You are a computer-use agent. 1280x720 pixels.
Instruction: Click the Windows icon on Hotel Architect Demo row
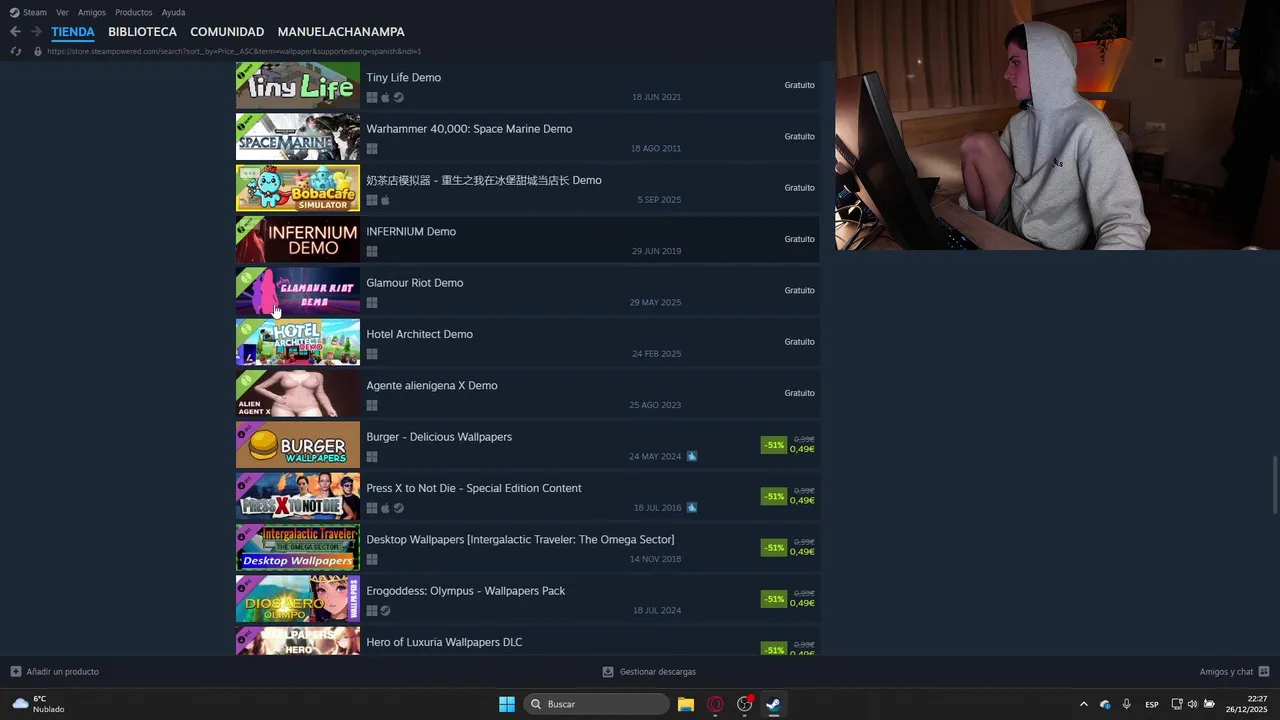tap(372, 354)
